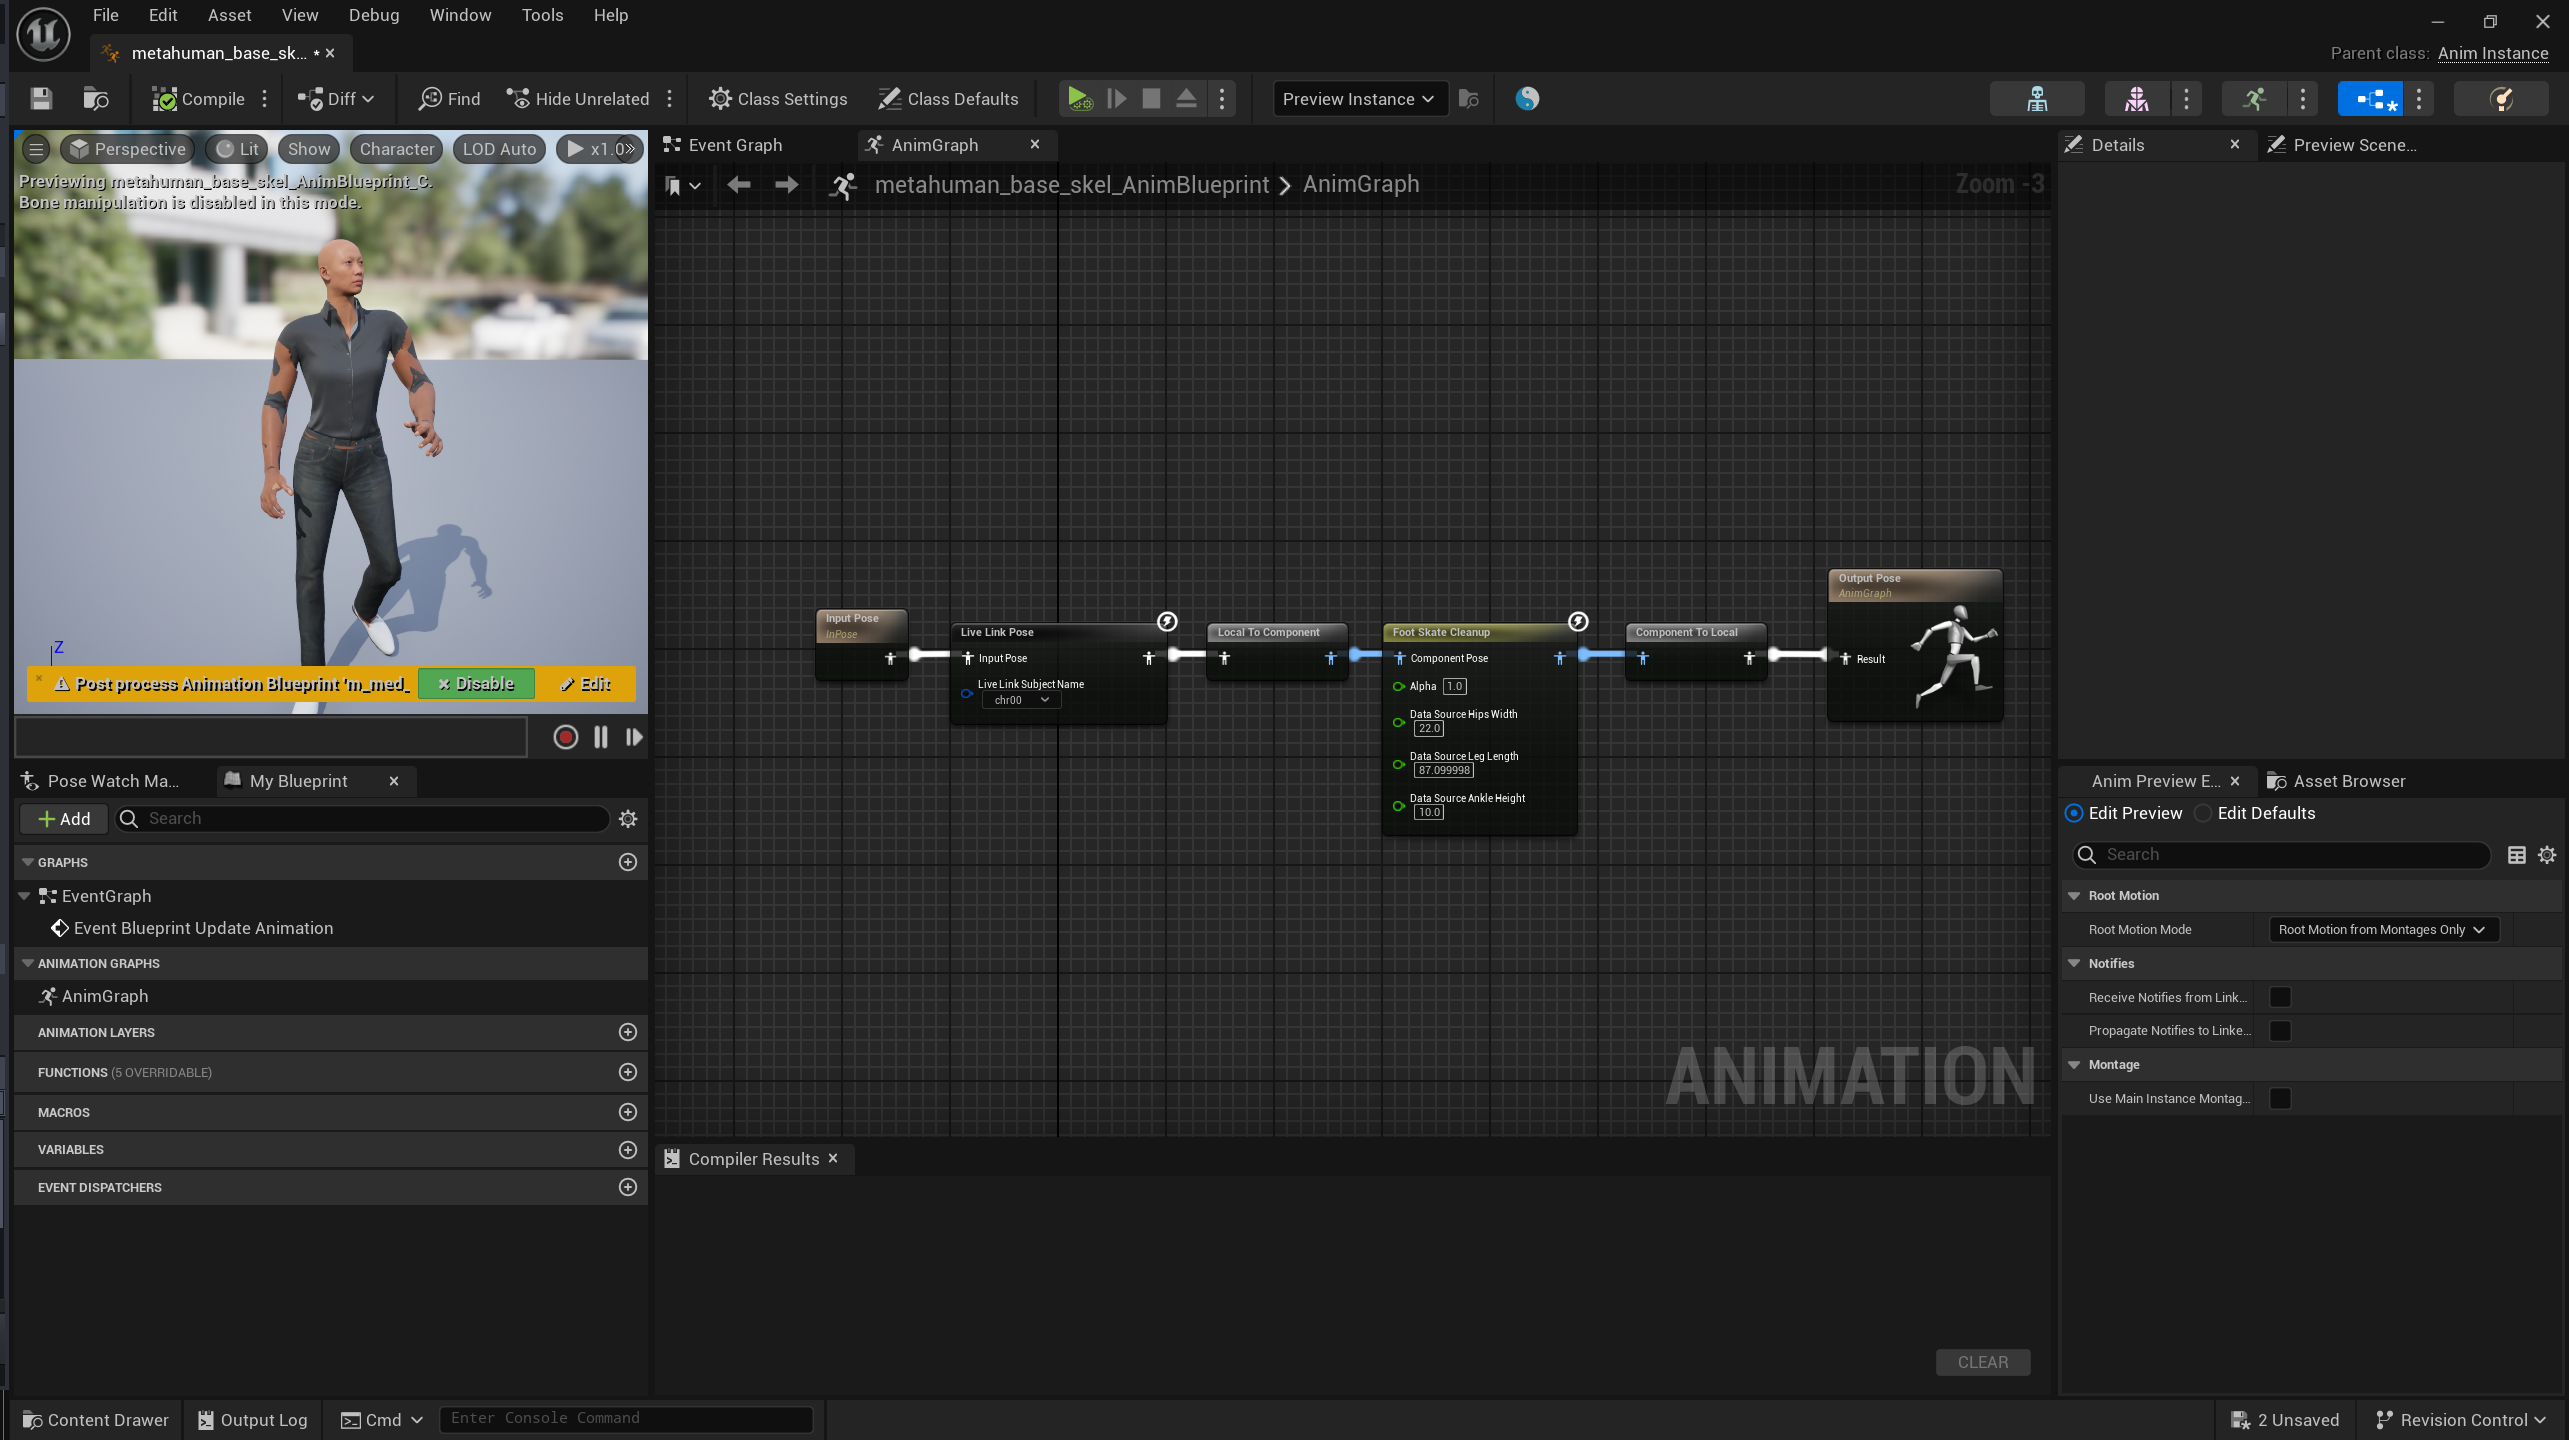Viewport: 2569px width, 1440px height.
Task: Click navigate back arrow in graph
Action: pos(739,185)
